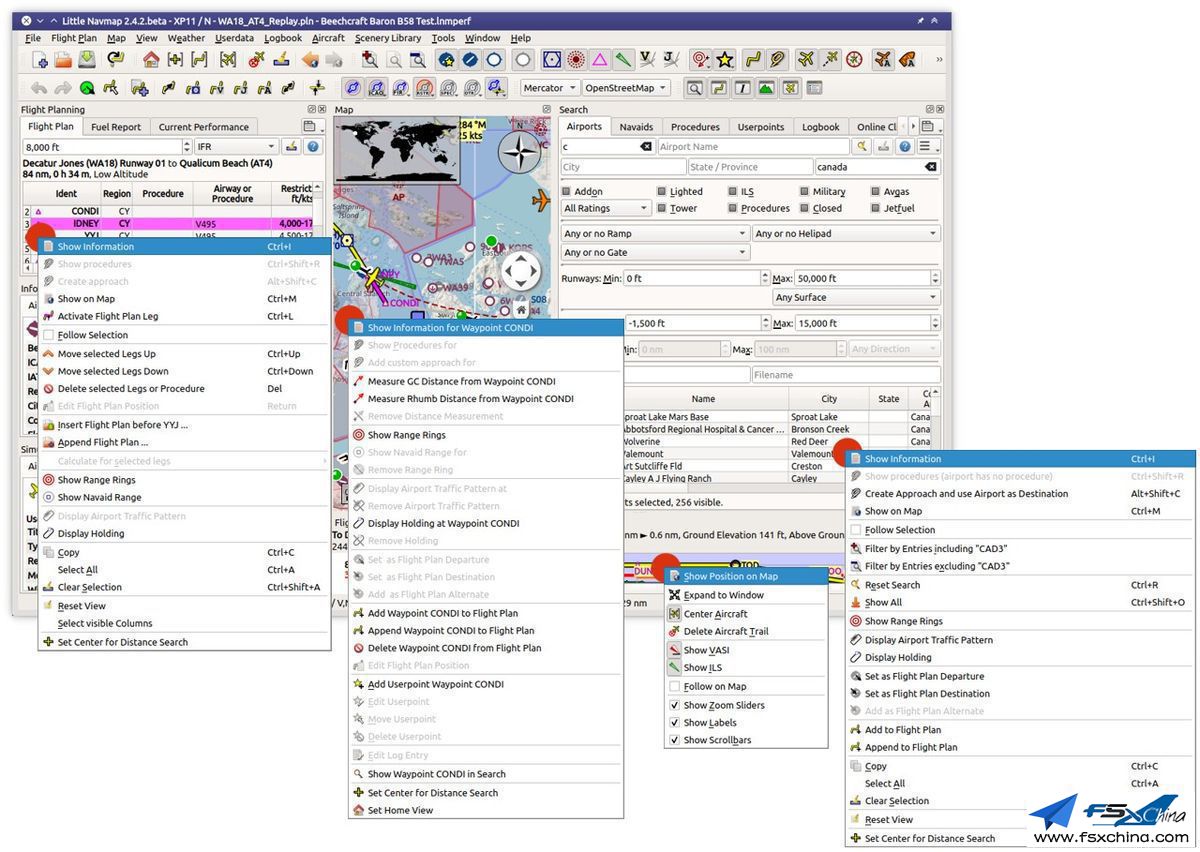Toggle the Jet airways J icon
Image resolution: width=1200 pixels, height=852 pixels.
671,60
